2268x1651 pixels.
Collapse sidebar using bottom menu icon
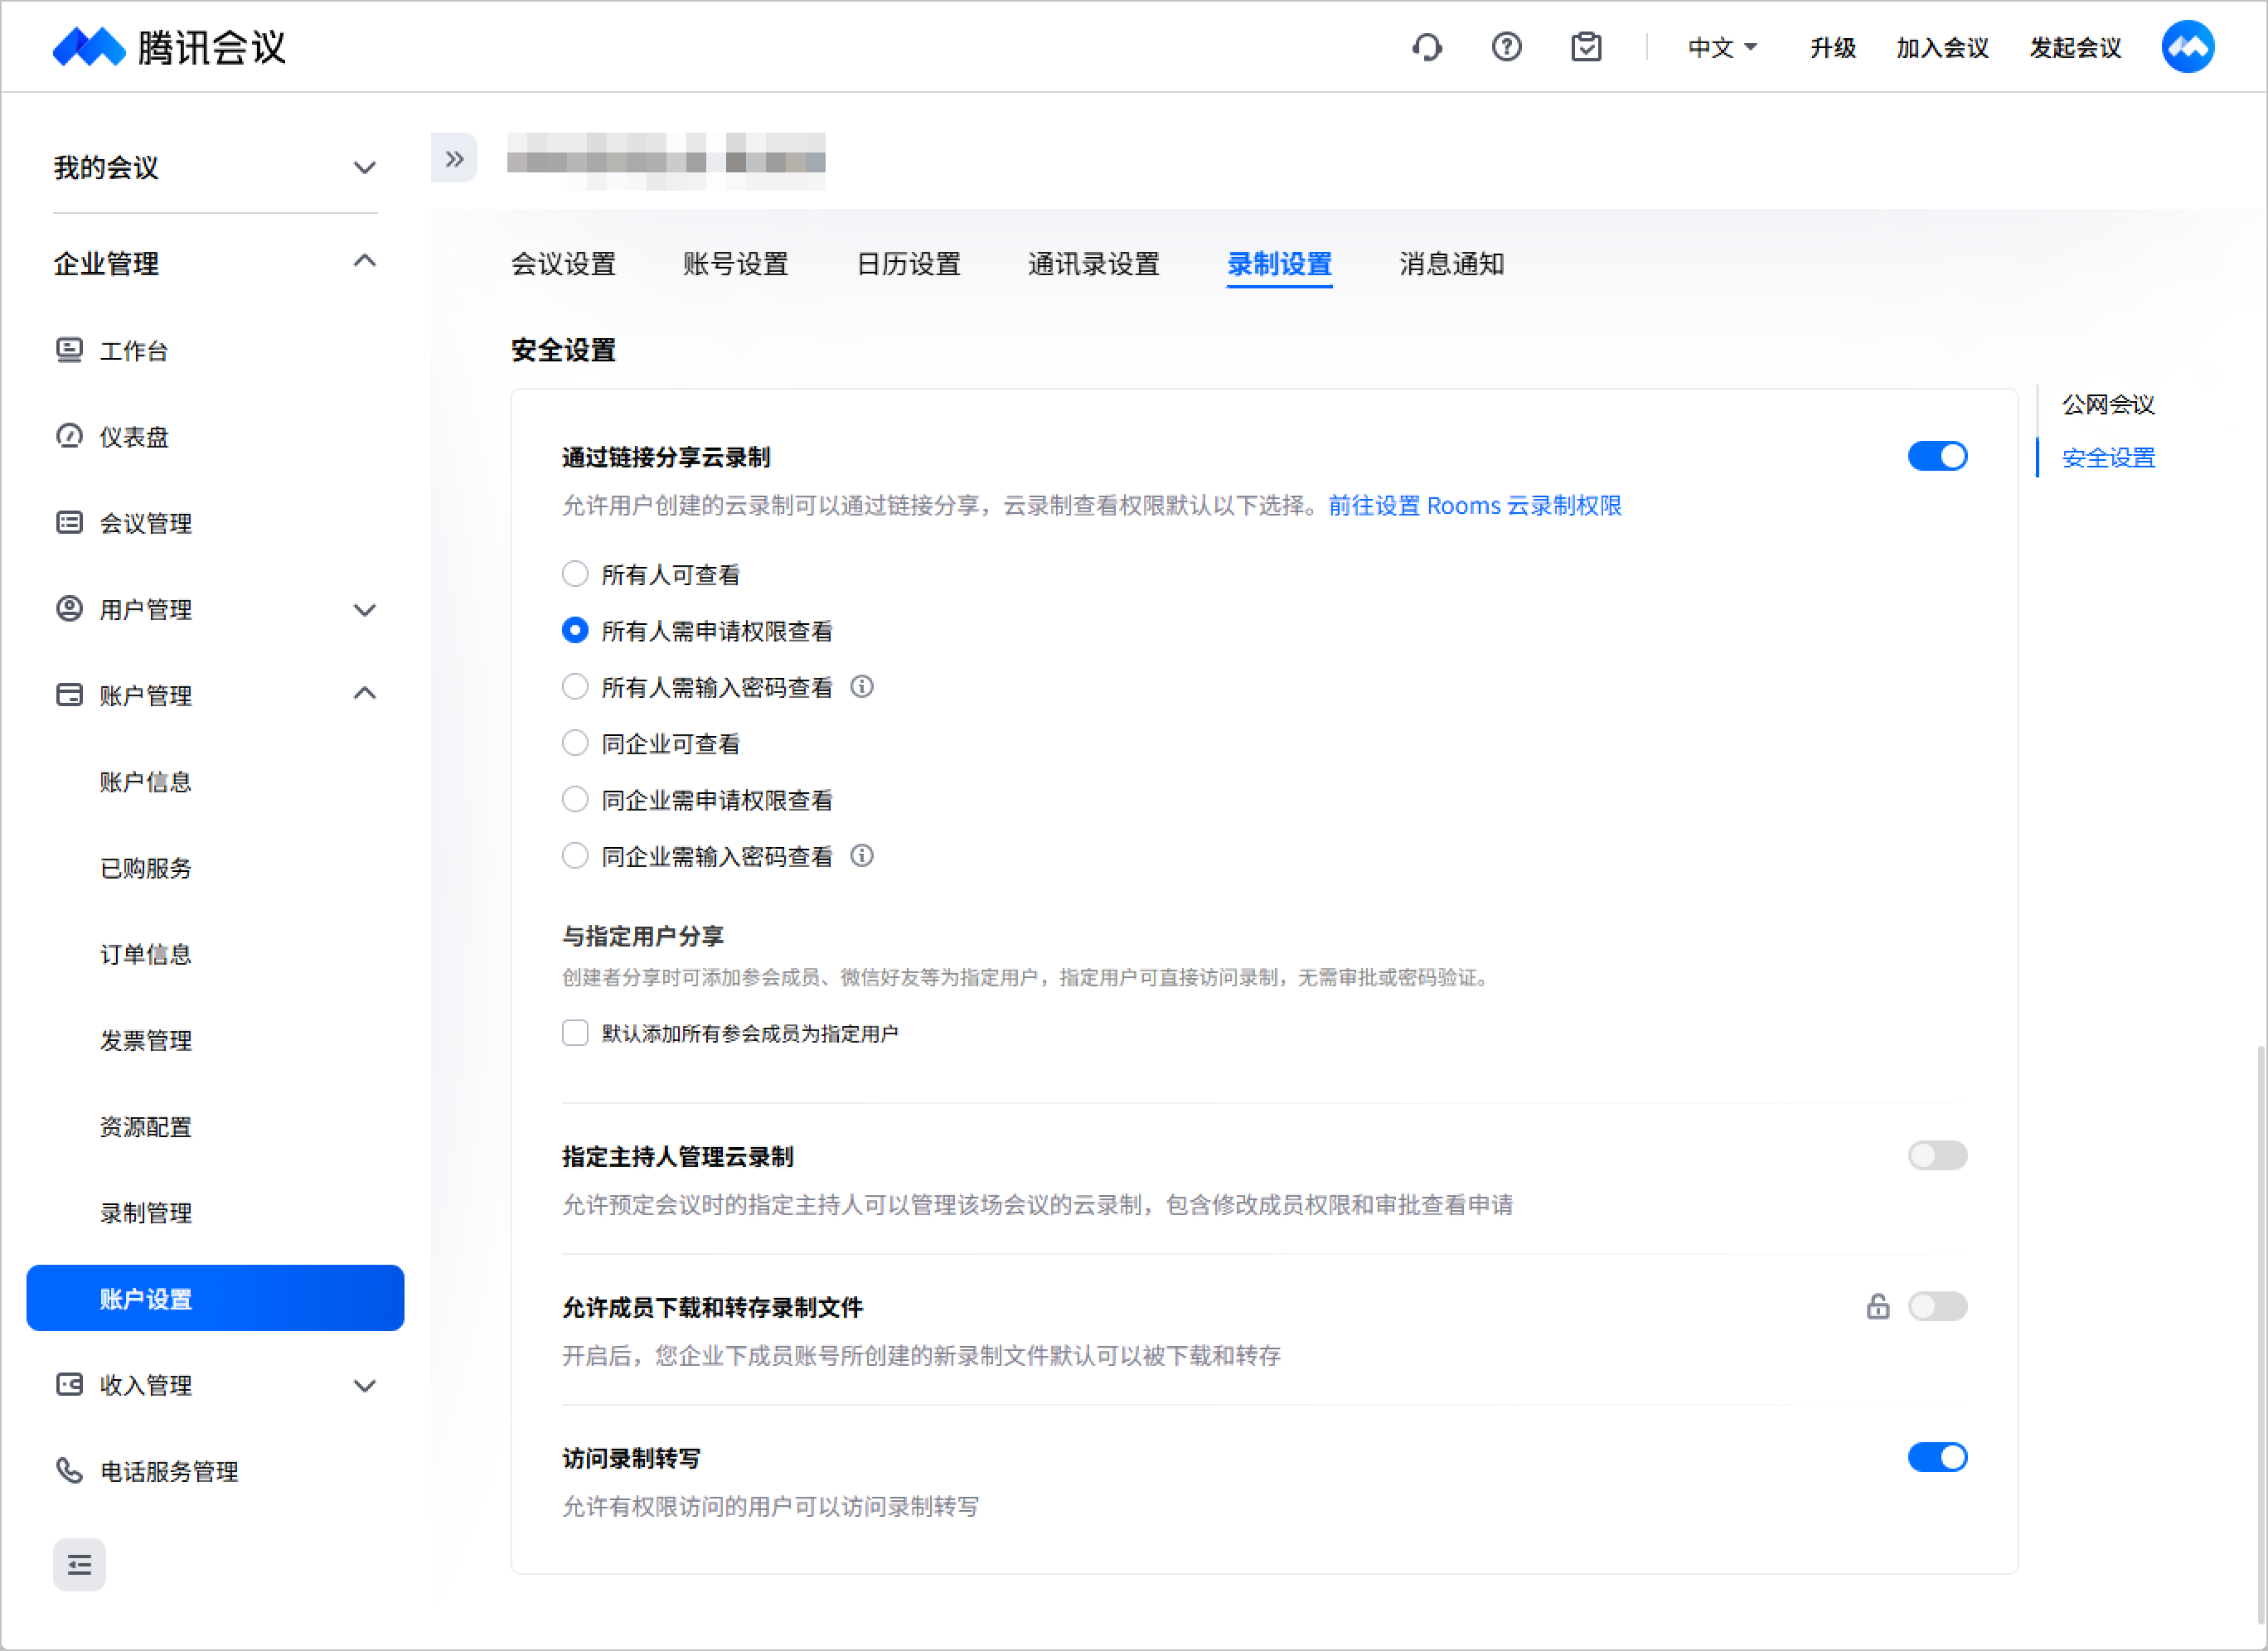tap(79, 1564)
